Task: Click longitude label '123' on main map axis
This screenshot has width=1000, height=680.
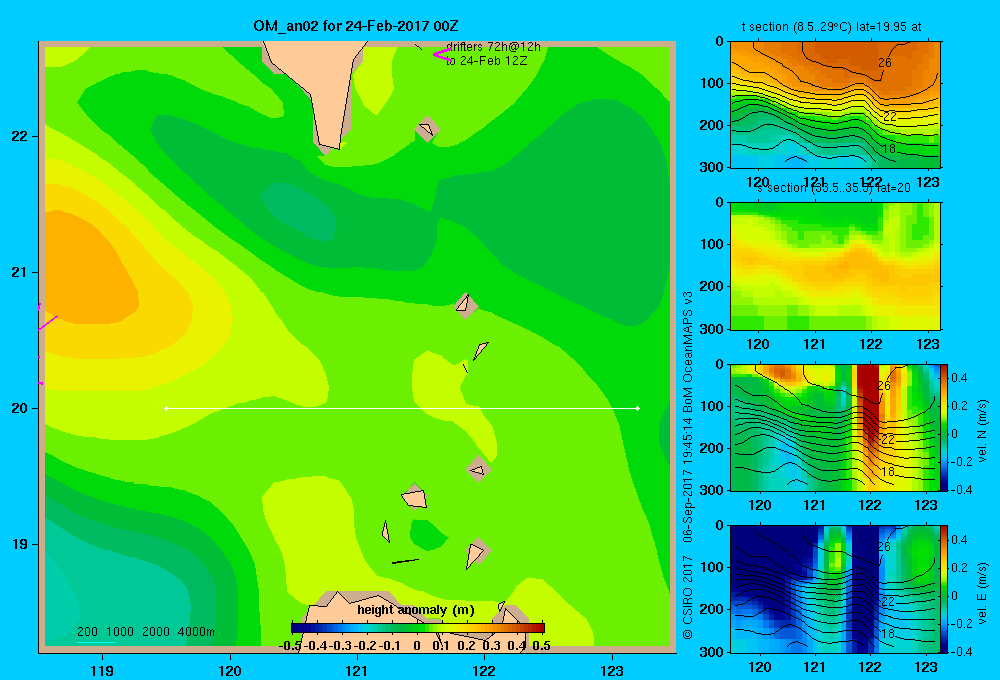Action: [x=612, y=670]
